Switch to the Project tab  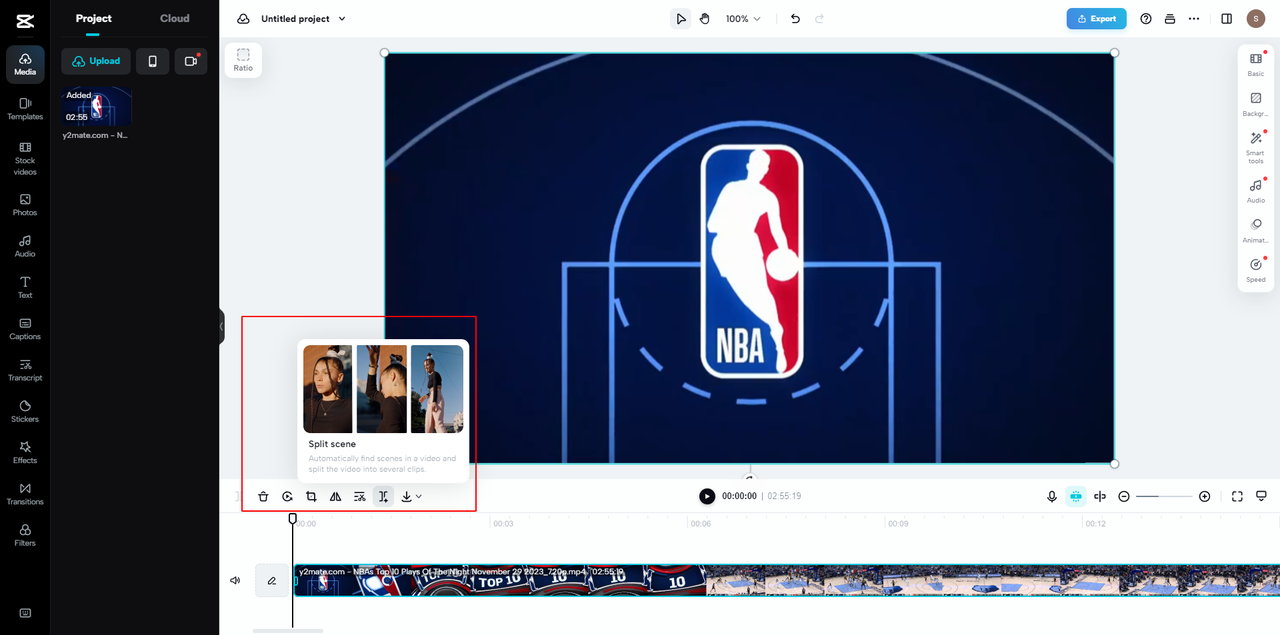[94, 18]
